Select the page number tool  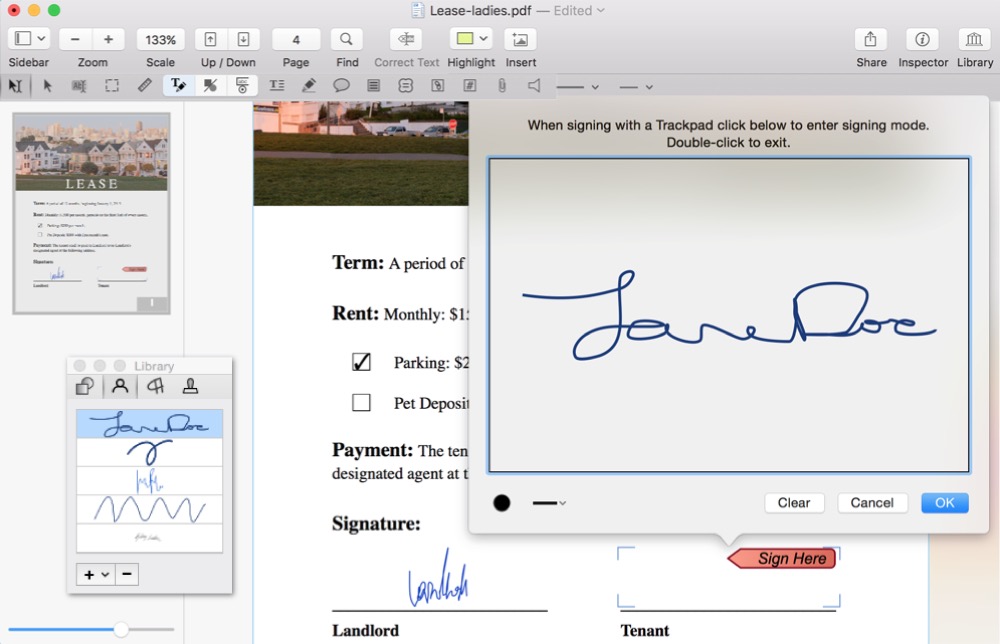[x=470, y=85]
